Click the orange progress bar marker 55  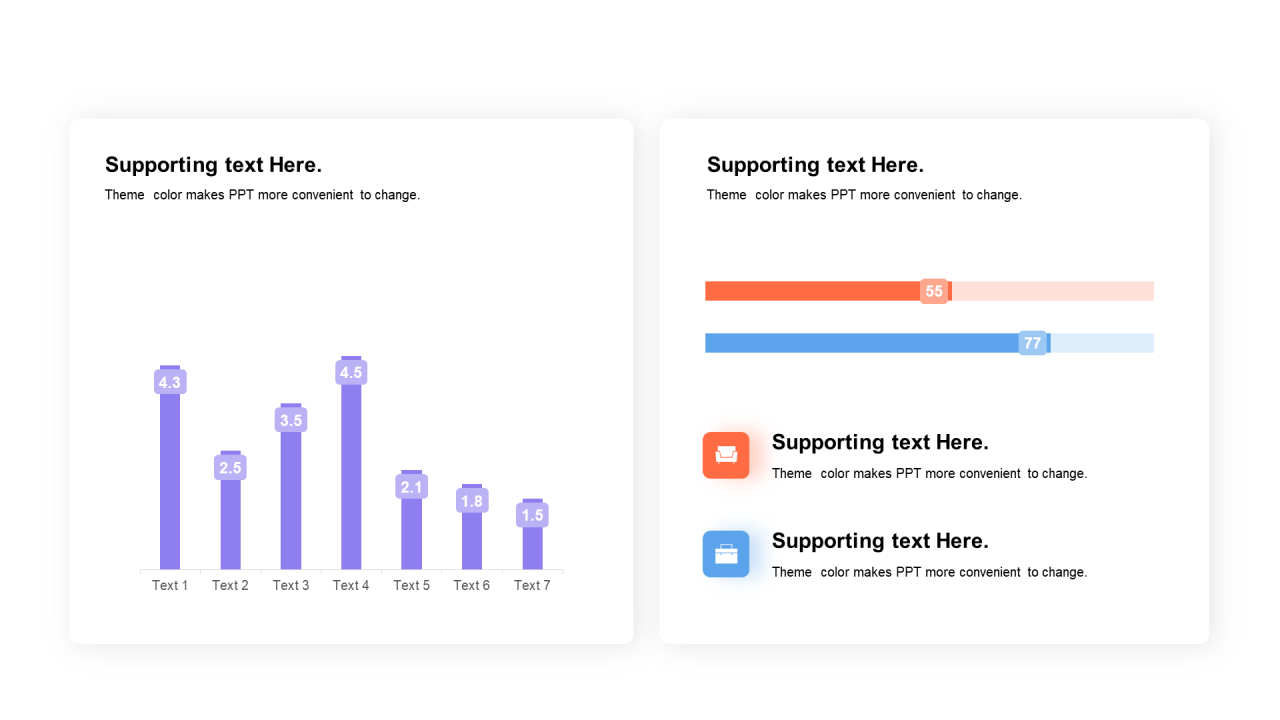point(934,291)
